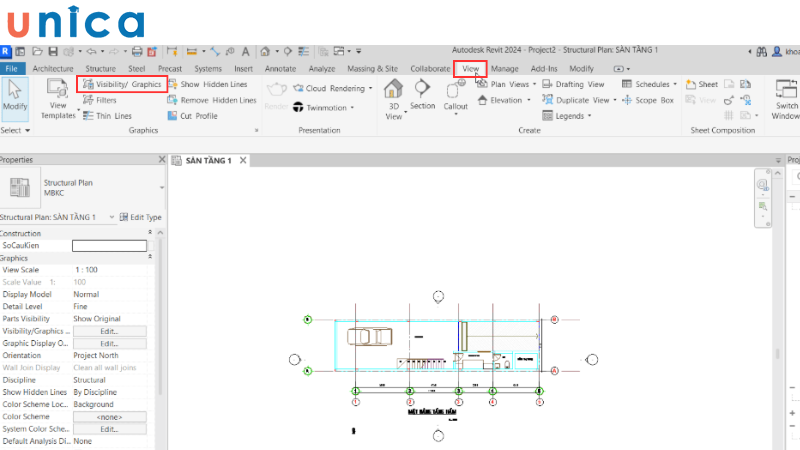Collapse the Graphics properties section
The width and height of the screenshot is (800, 450).
pos(150,257)
